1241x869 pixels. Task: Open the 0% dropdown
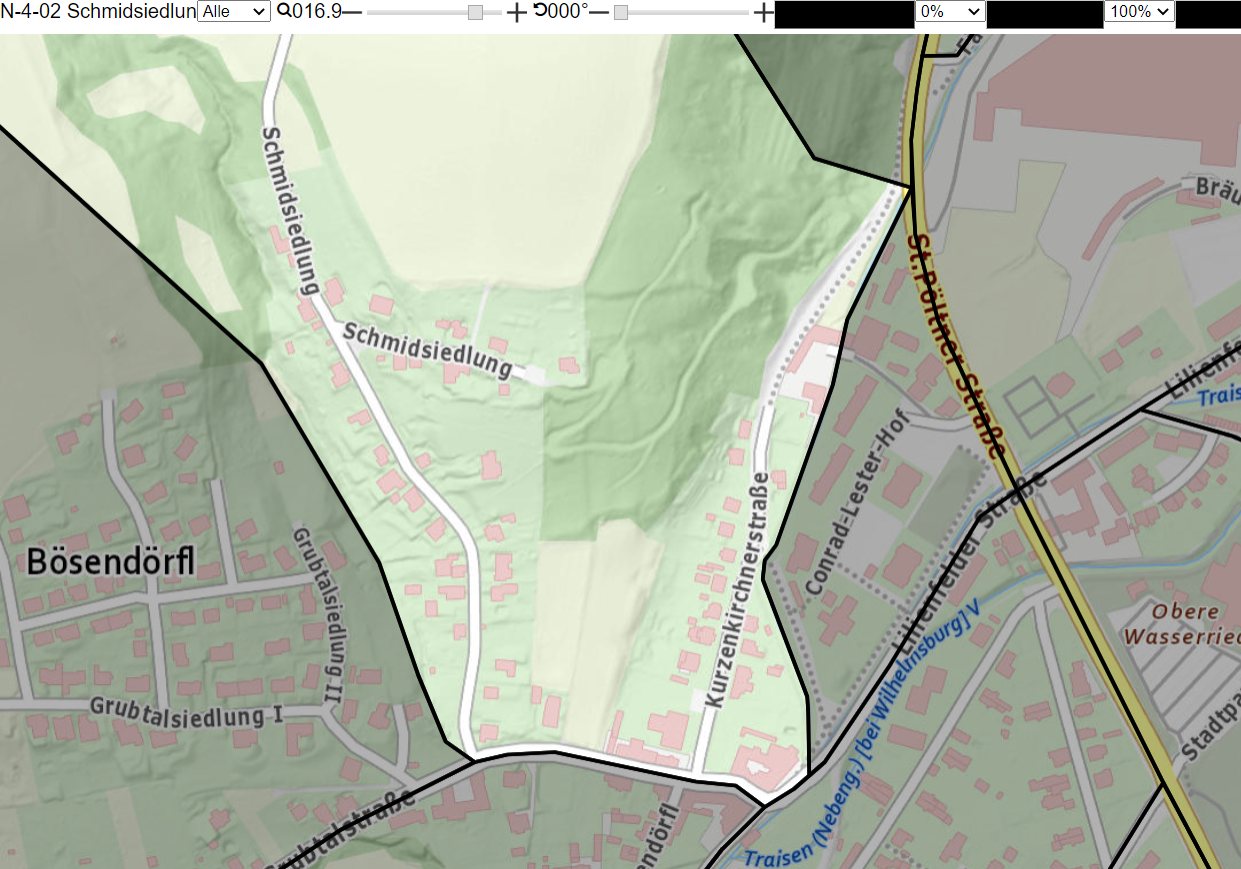pyautogui.click(x=950, y=12)
